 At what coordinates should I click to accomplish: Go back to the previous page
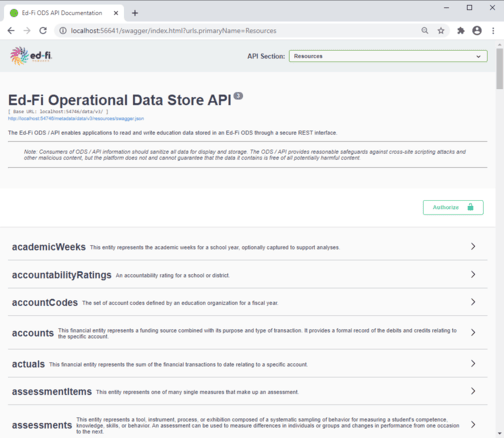[x=11, y=31]
